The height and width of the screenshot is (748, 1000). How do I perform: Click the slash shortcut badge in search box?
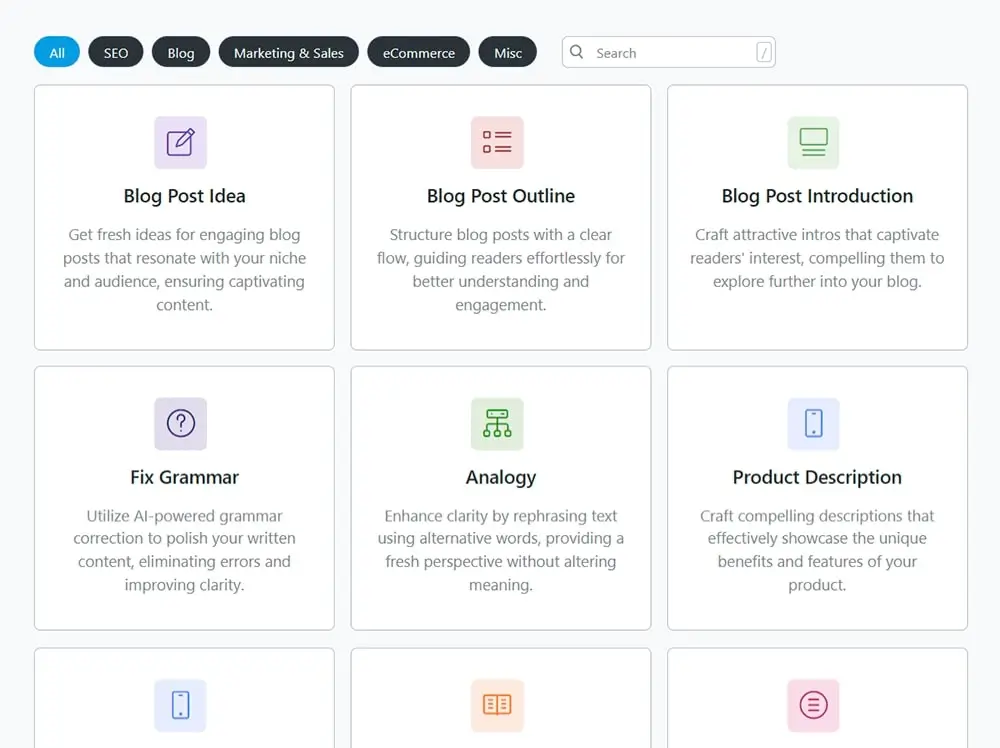pos(764,53)
